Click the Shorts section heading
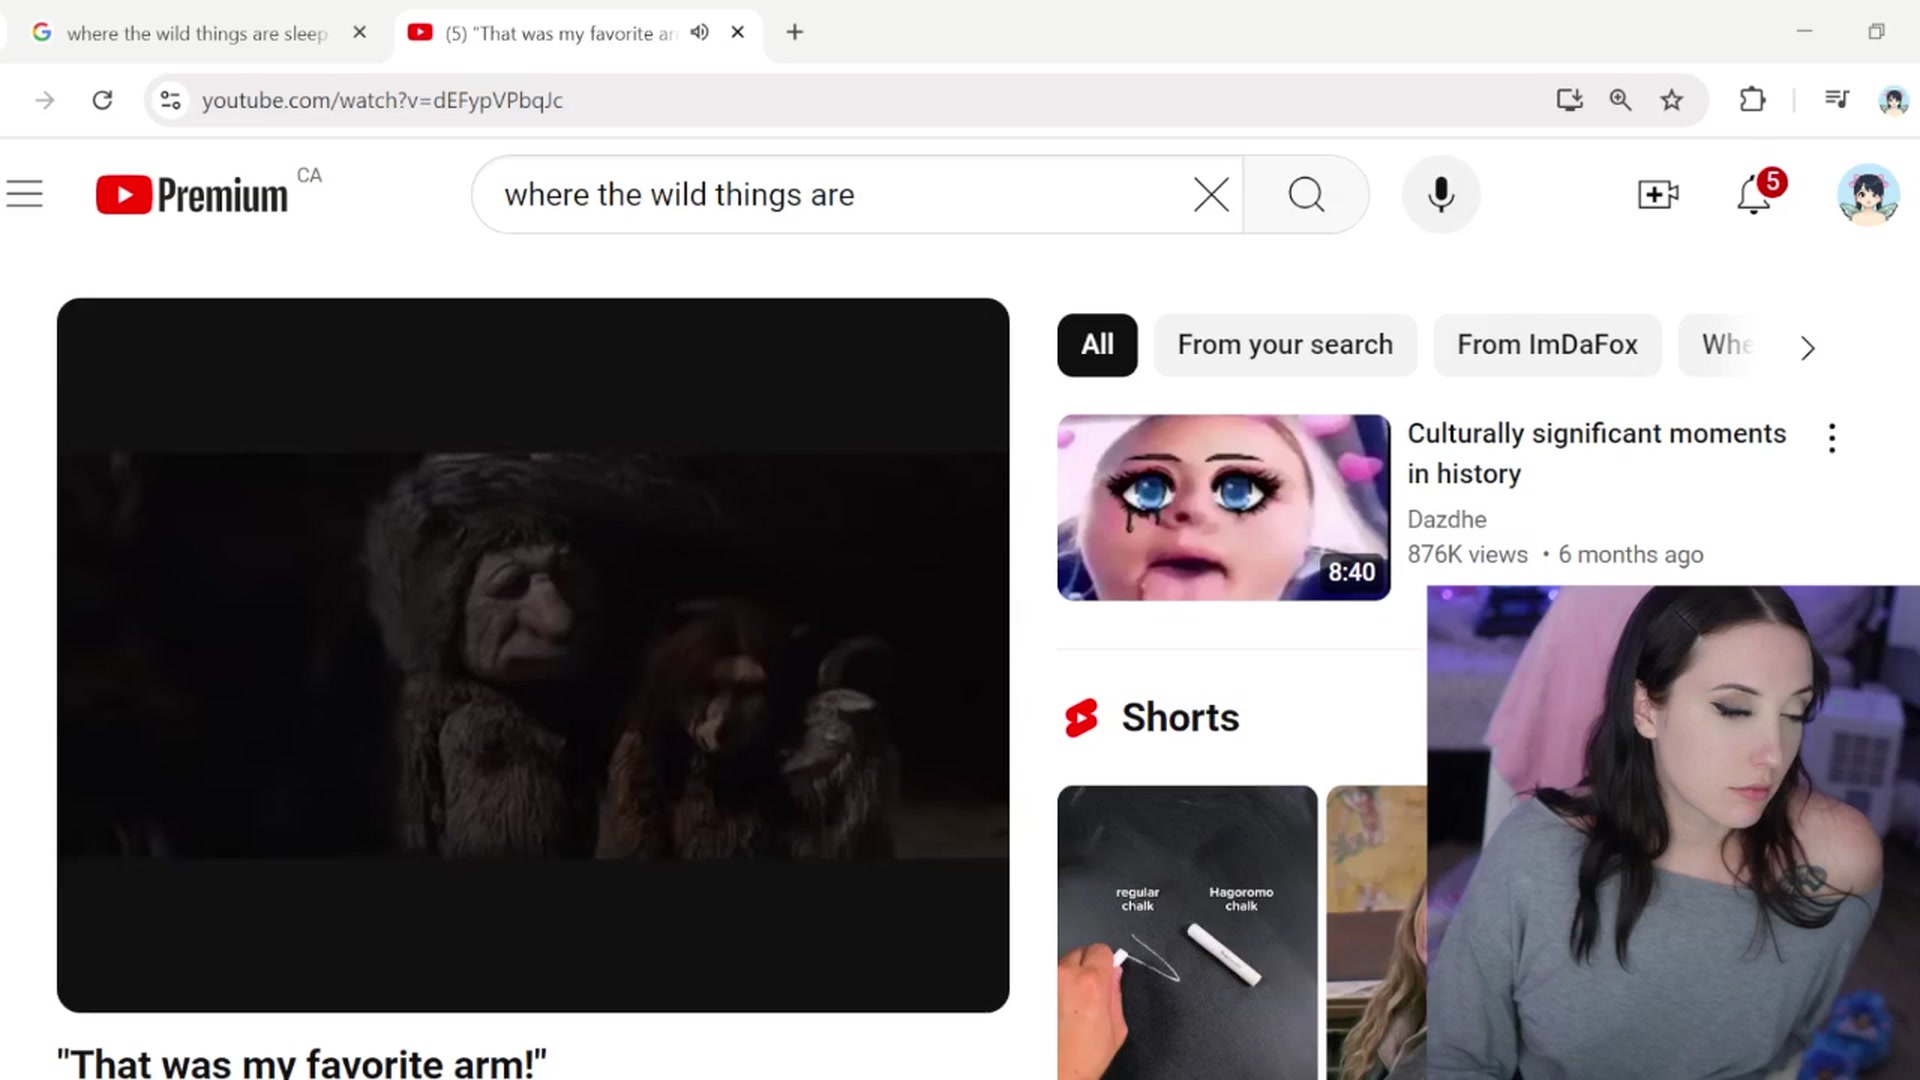The image size is (1920, 1080). click(x=1180, y=718)
